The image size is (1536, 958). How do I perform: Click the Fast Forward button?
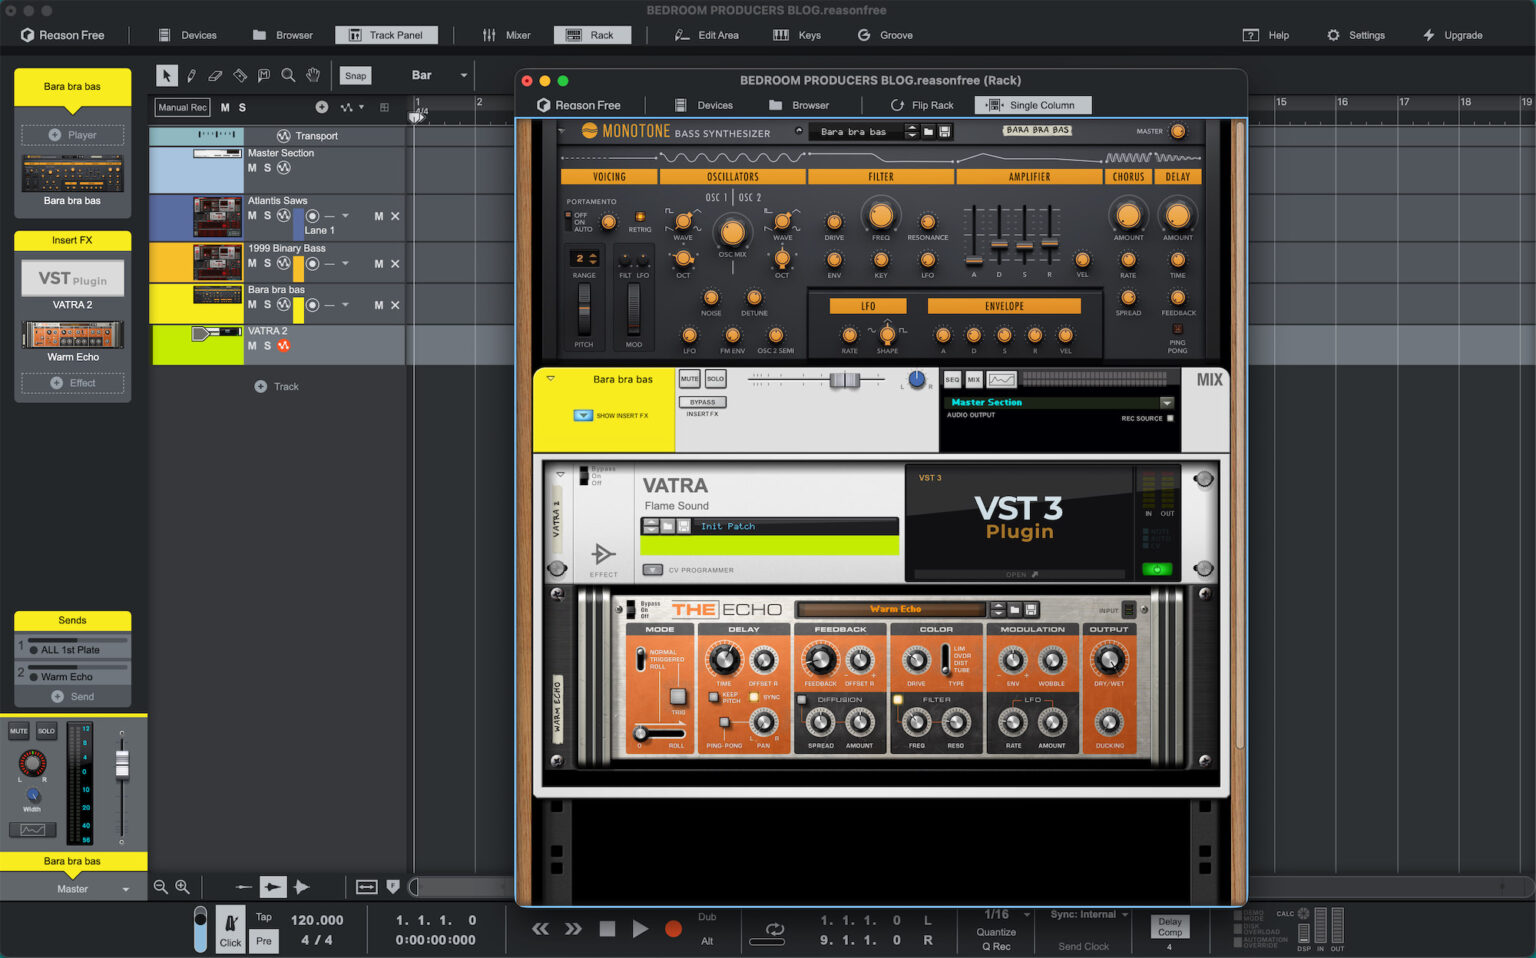tap(573, 929)
